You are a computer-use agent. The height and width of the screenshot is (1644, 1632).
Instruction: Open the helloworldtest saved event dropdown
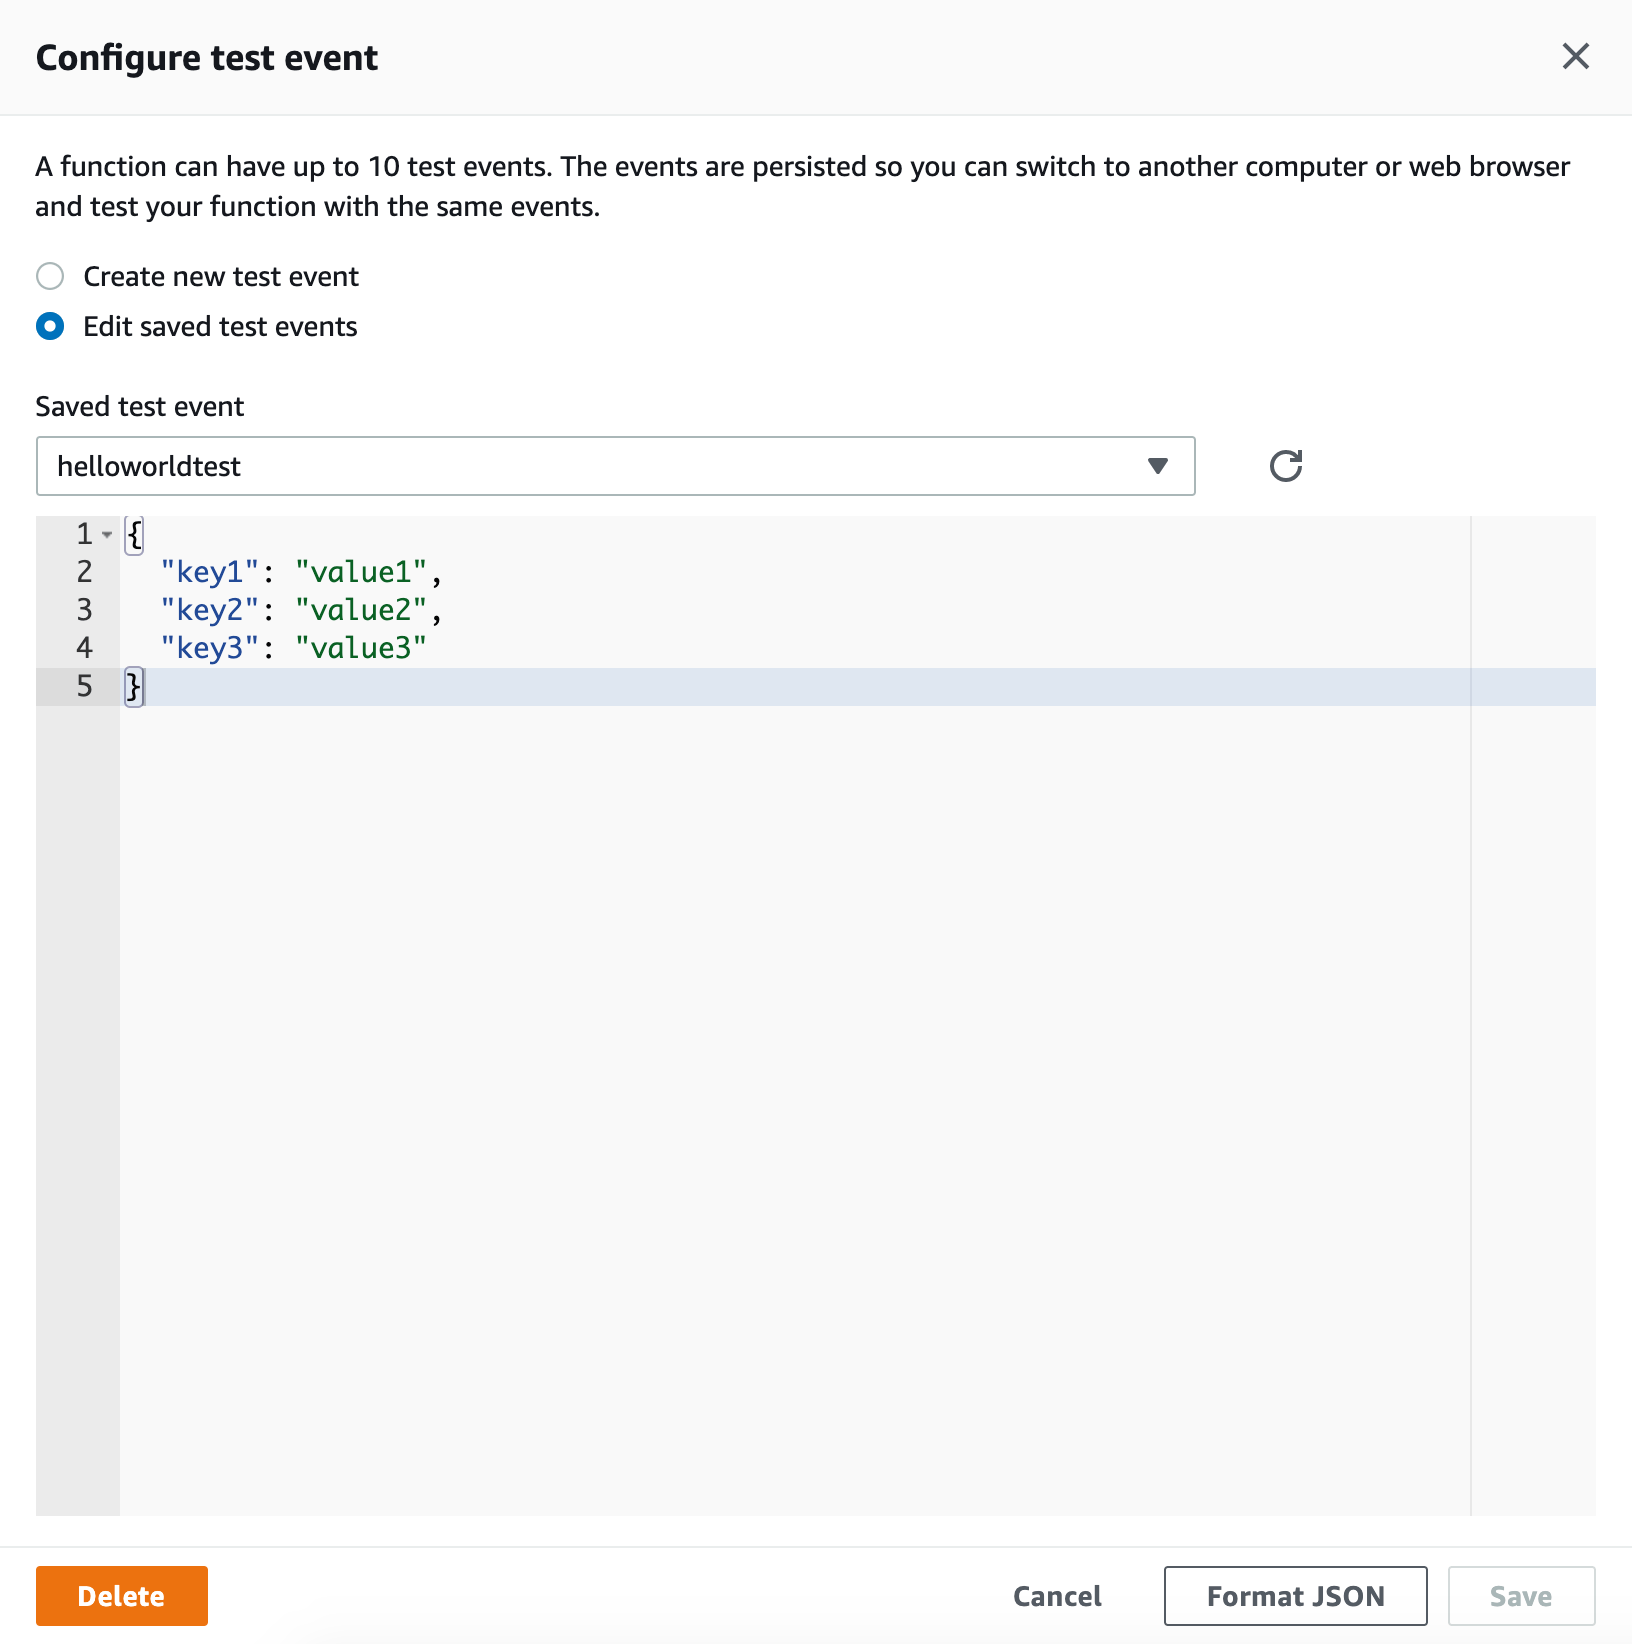point(600,466)
